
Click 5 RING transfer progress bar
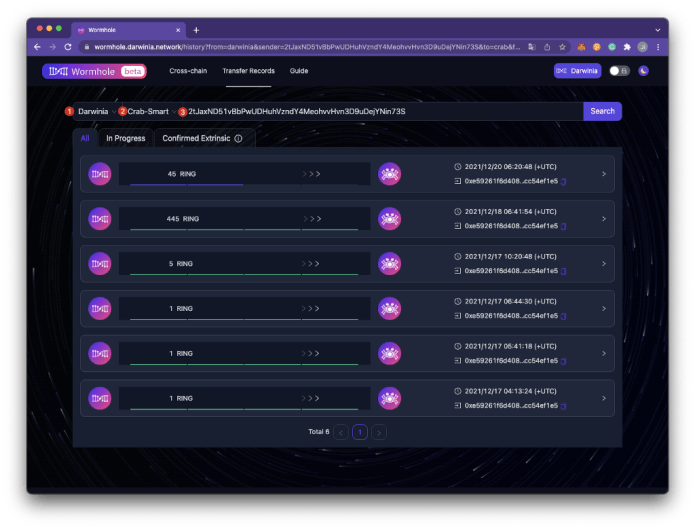(x=244, y=263)
